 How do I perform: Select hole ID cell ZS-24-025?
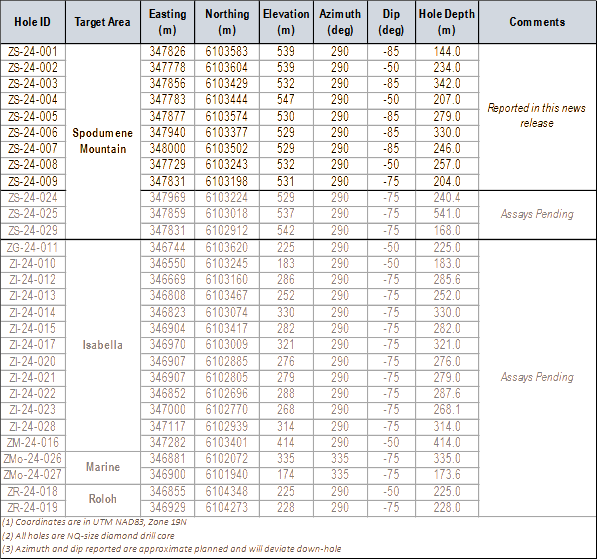coord(33,214)
